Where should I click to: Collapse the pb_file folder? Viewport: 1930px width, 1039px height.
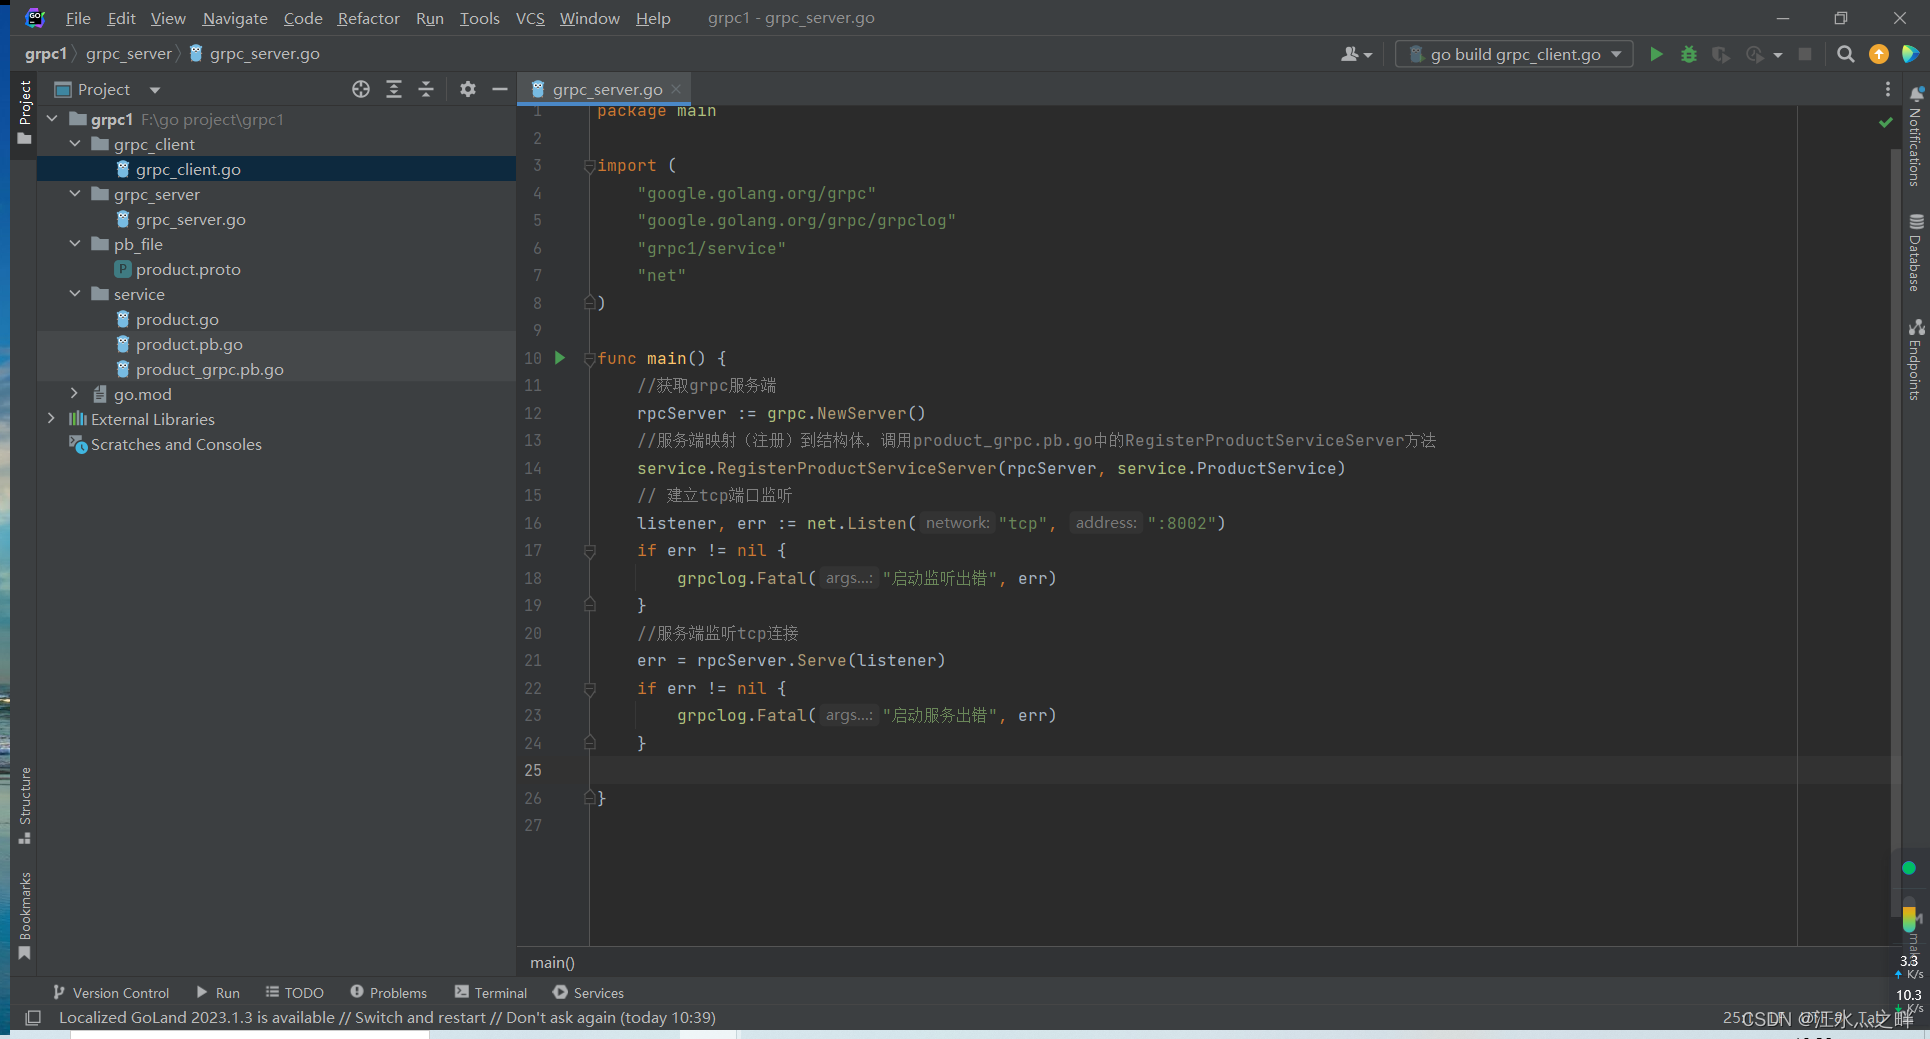[x=75, y=244]
